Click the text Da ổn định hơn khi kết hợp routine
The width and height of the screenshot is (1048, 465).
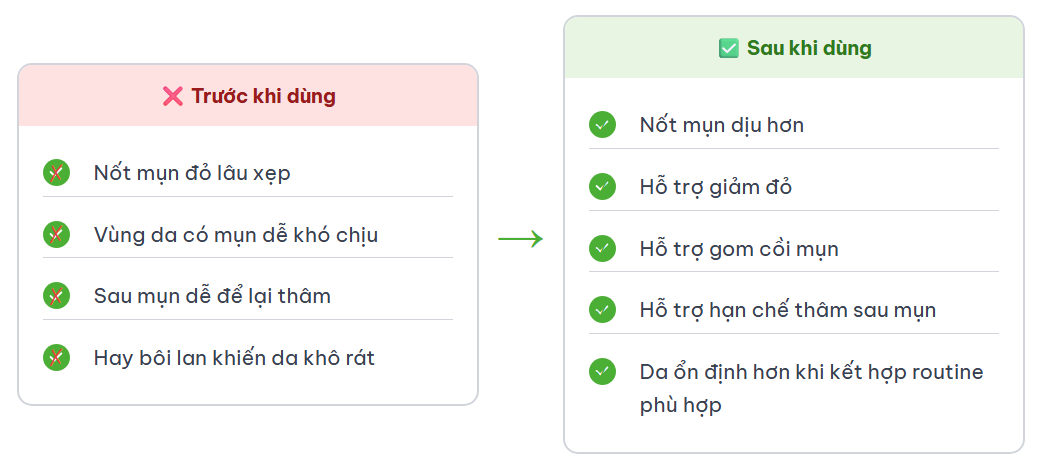811,372
